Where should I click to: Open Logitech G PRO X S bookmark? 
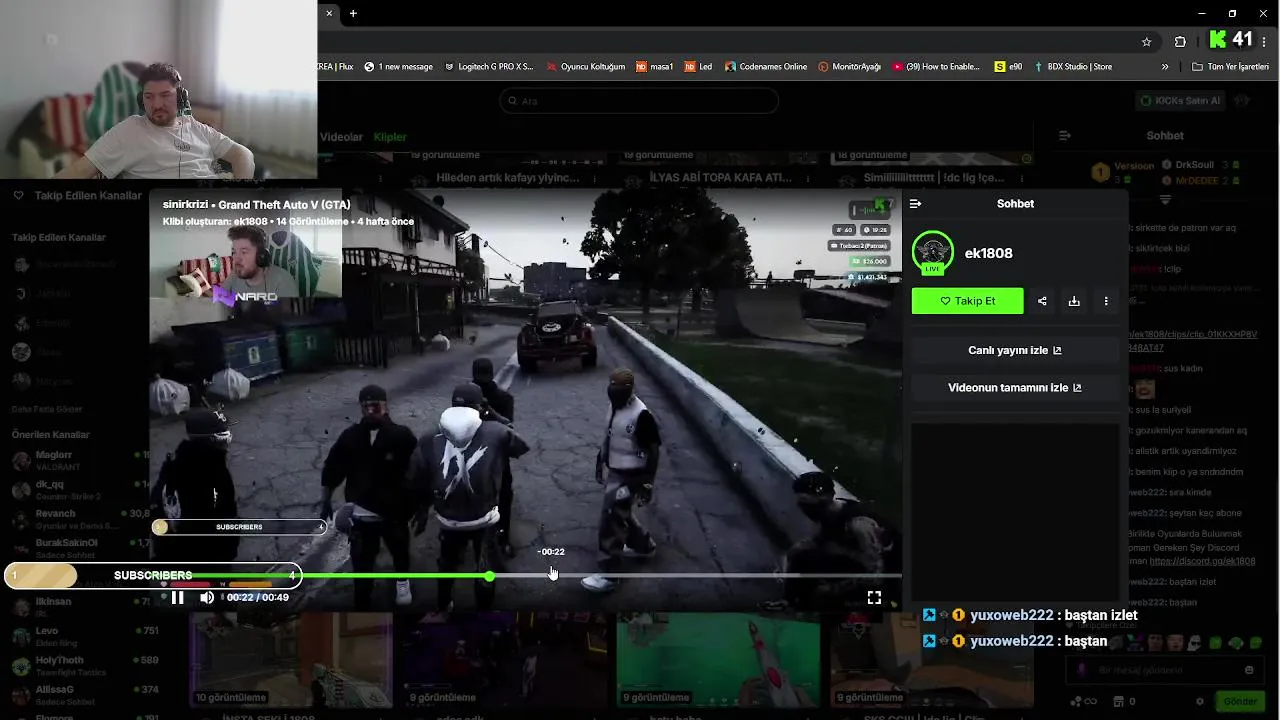click(489, 67)
